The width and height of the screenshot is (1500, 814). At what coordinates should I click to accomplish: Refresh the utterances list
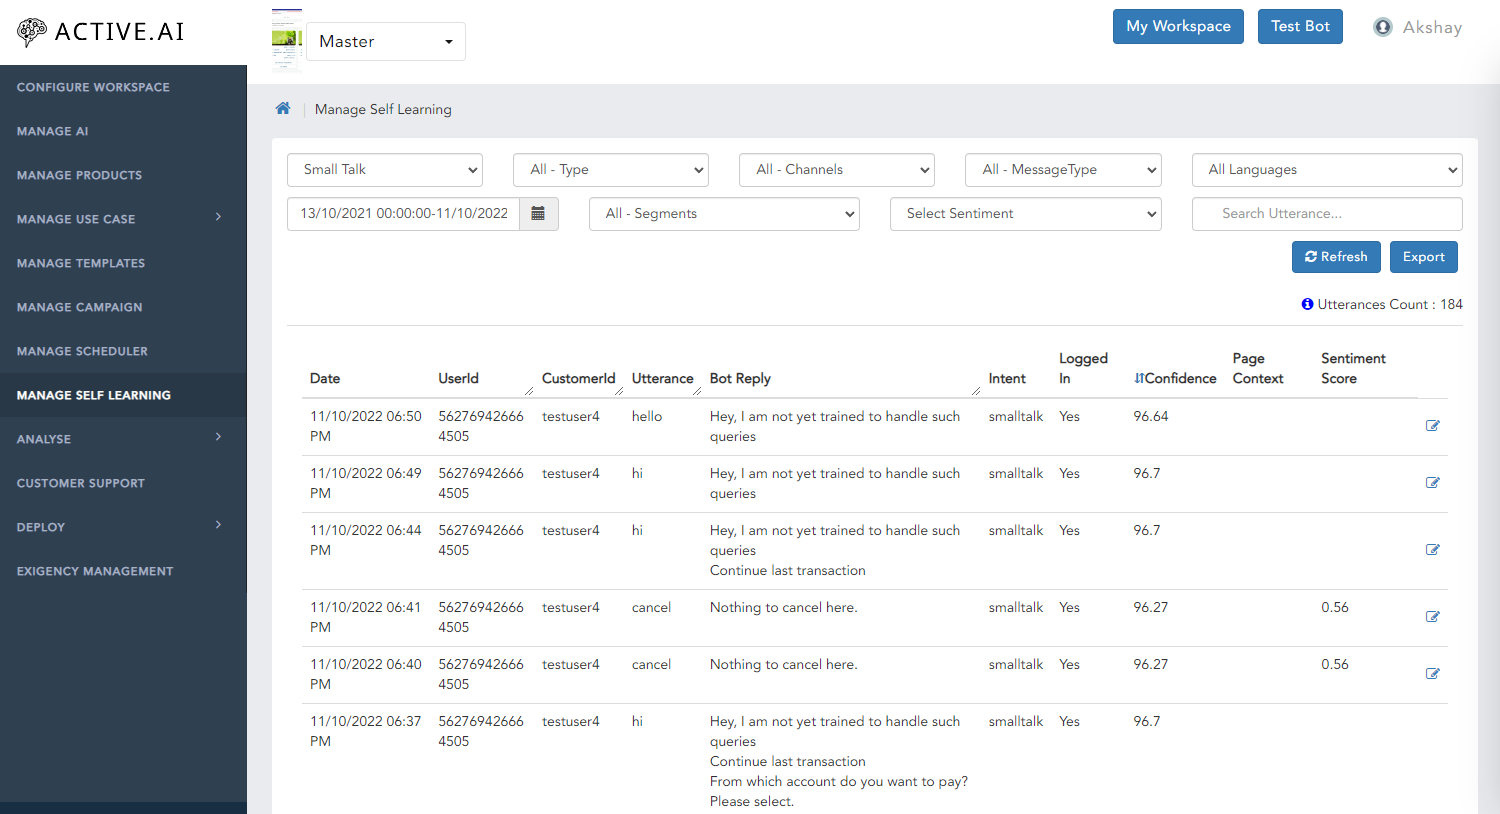pyautogui.click(x=1336, y=257)
